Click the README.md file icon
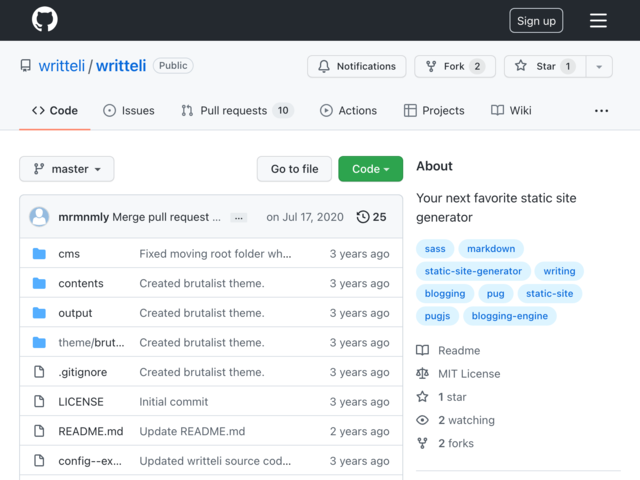Image resolution: width=640 pixels, height=480 pixels. [39, 431]
